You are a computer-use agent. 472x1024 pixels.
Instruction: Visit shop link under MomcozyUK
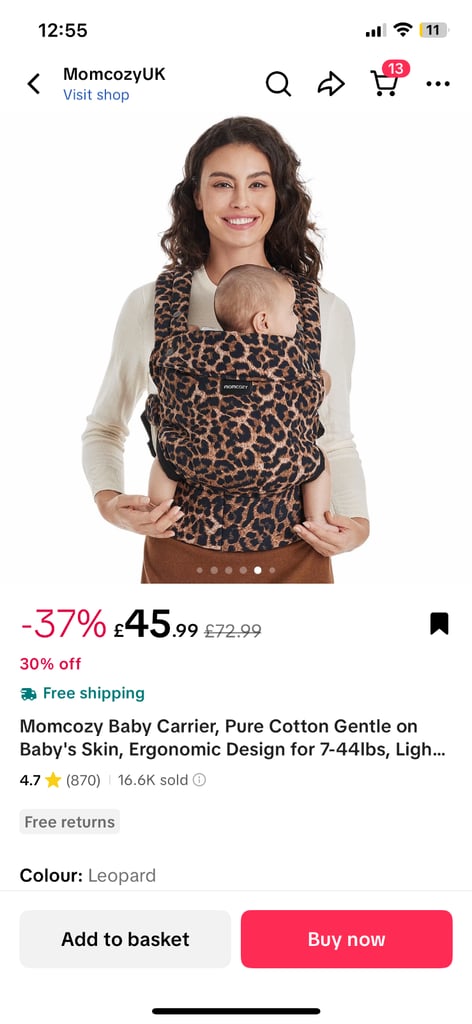point(96,95)
